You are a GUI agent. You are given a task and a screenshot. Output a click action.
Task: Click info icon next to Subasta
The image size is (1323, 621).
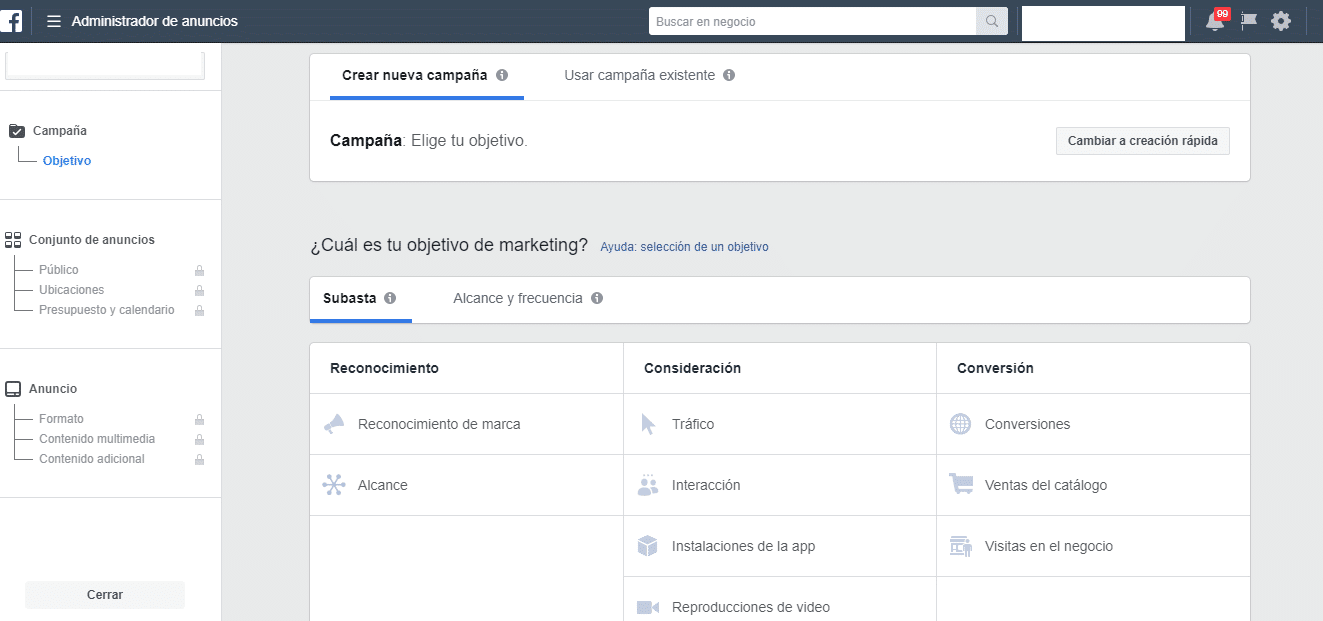pos(390,298)
